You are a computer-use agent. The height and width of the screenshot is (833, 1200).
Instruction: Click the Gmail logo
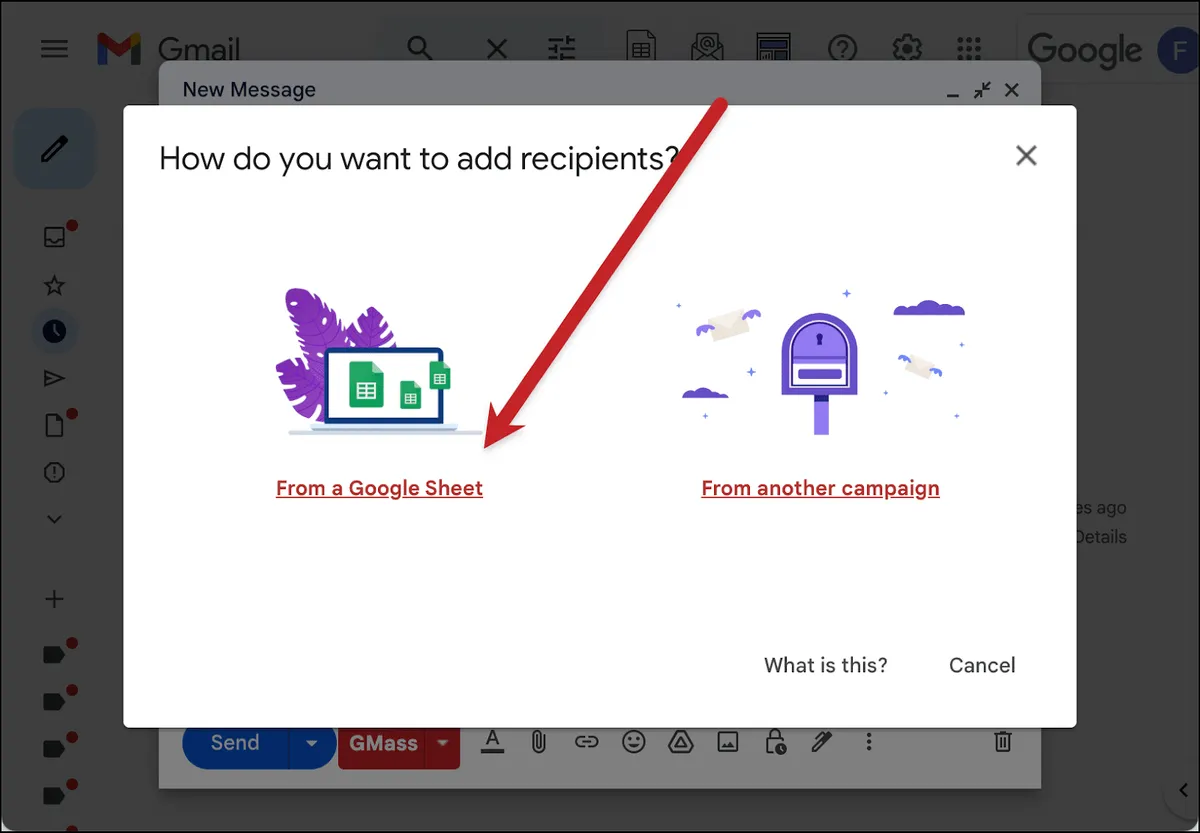[x=168, y=49]
